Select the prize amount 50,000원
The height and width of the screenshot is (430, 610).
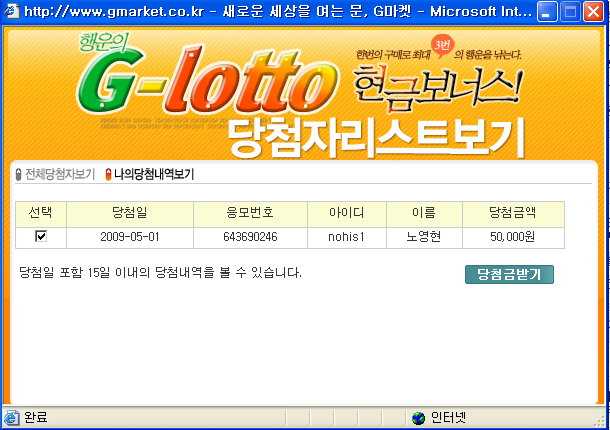513,237
